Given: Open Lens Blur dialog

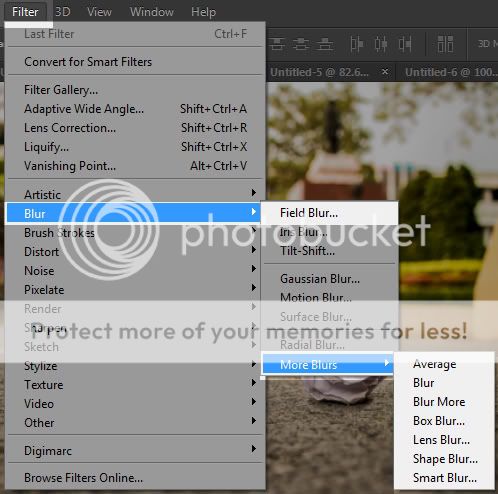Looking at the screenshot, I should tap(444, 440).
